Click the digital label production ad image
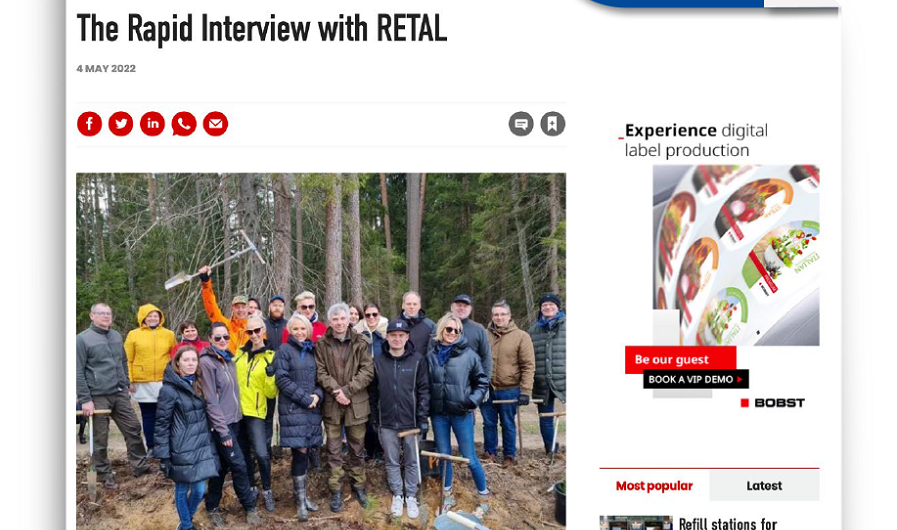Viewport: 897px width, 530px height. pos(736,255)
